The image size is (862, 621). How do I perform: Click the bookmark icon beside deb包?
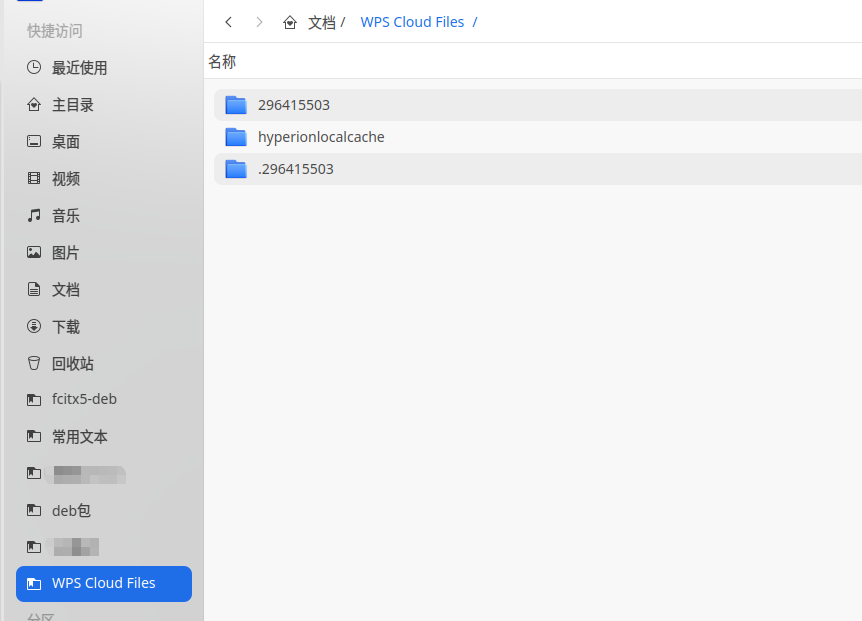tap(34, 510)
